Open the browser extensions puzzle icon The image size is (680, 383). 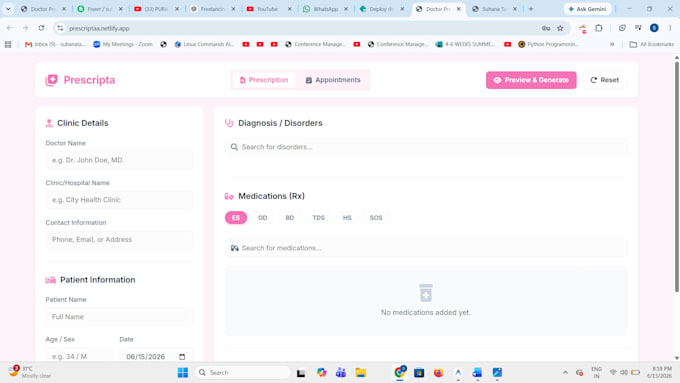(598, 28)
